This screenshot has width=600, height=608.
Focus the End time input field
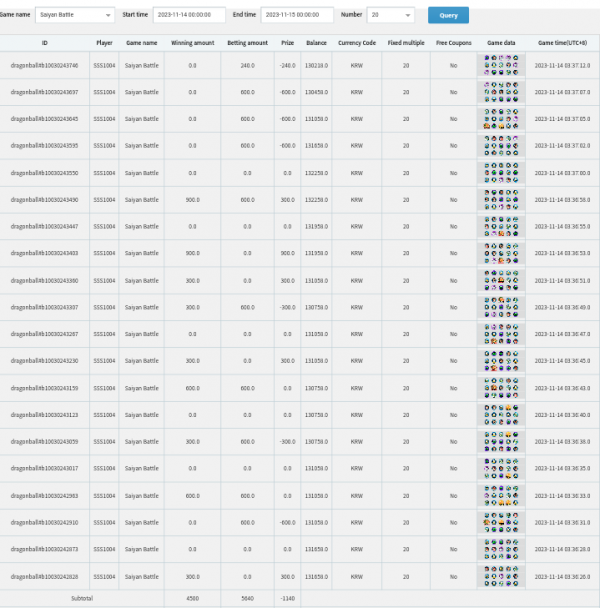click(x=297, y=15)
